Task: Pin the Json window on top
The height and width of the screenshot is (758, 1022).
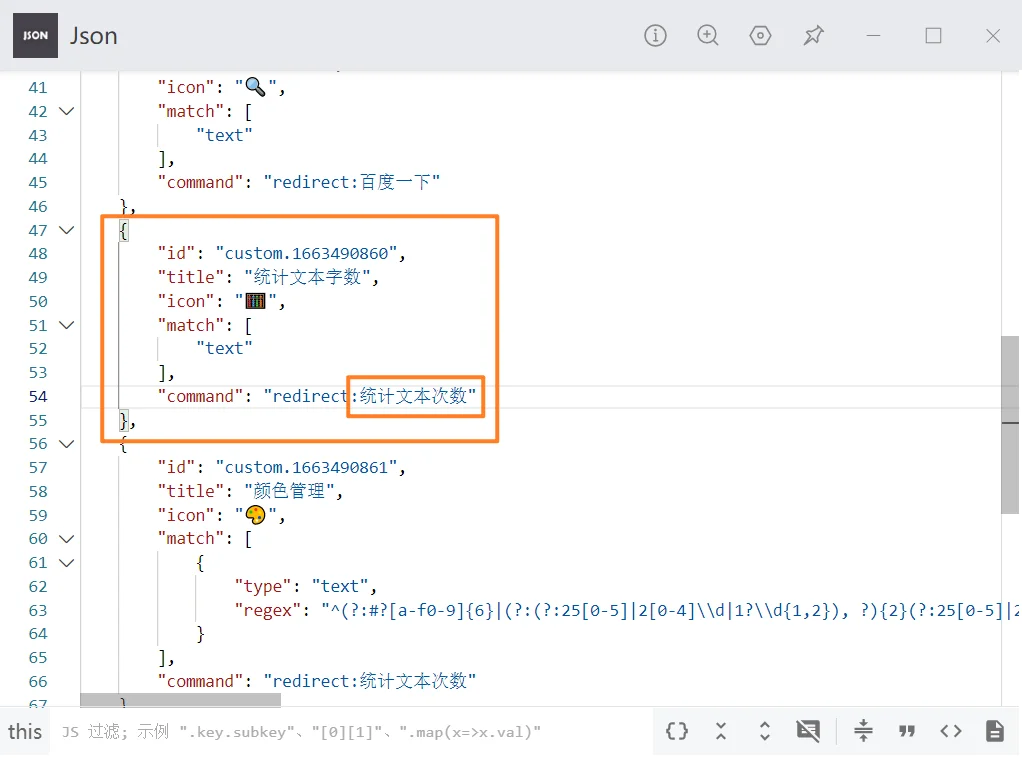Action: tap(813, 36)
